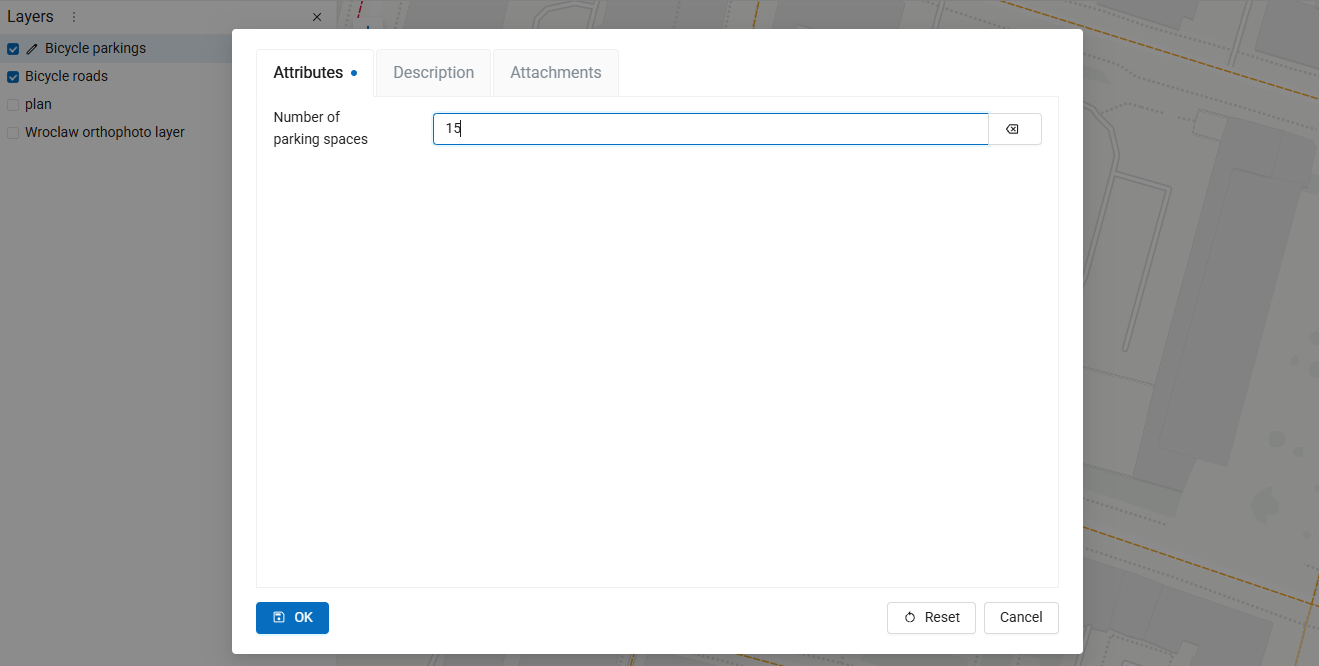Viewport: 1319px width, 666px height.
Task: Open the Layers panel options menu
Action: [x=73, y=17]
